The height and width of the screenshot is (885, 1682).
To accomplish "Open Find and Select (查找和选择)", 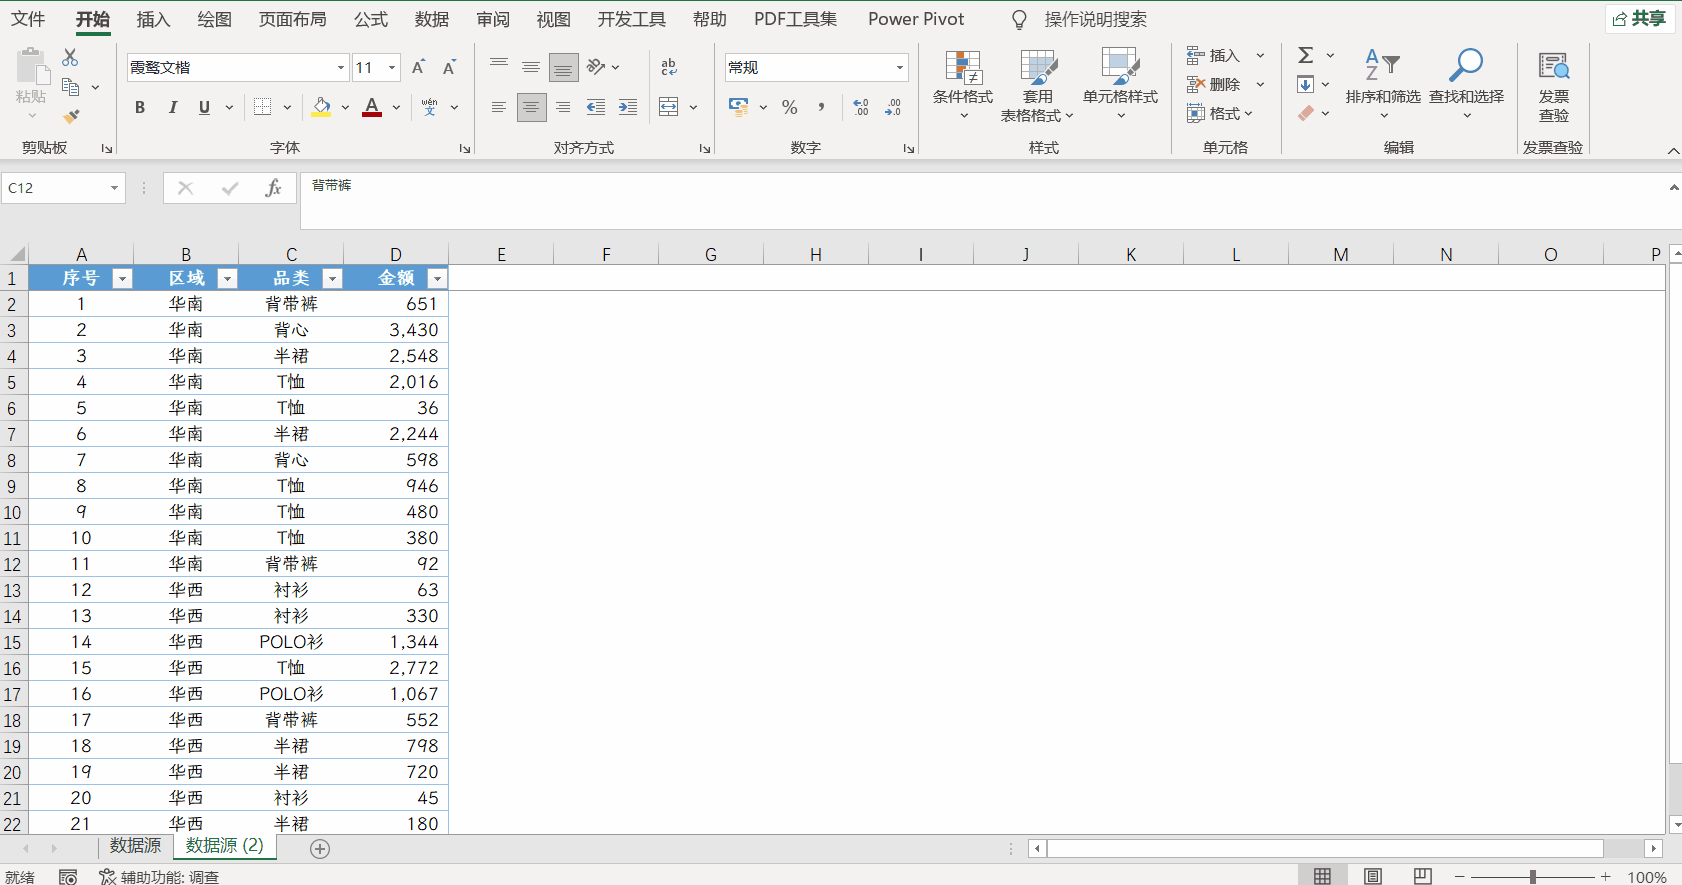I will pyautogui.click(x=1466, y=84).
